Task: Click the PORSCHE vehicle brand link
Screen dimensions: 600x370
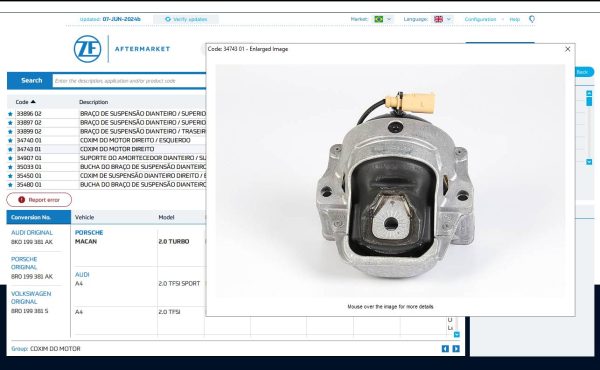Action: [x=89, y=233]
